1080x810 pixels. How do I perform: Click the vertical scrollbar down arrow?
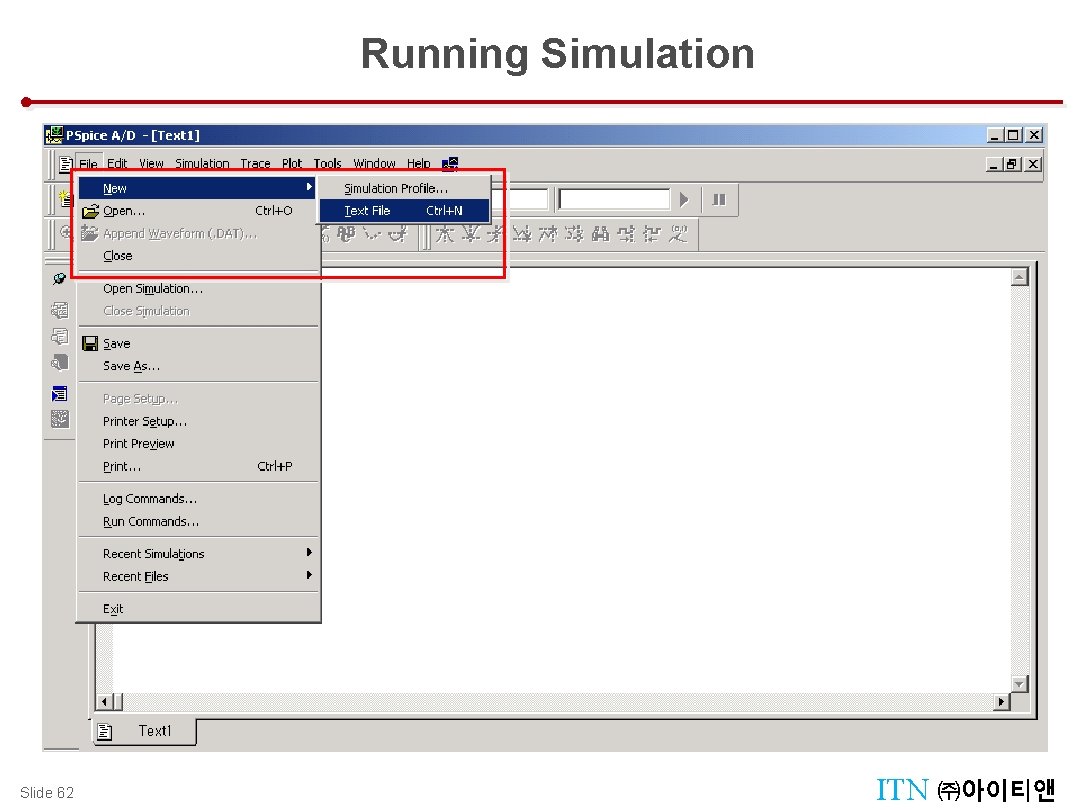1019,684
